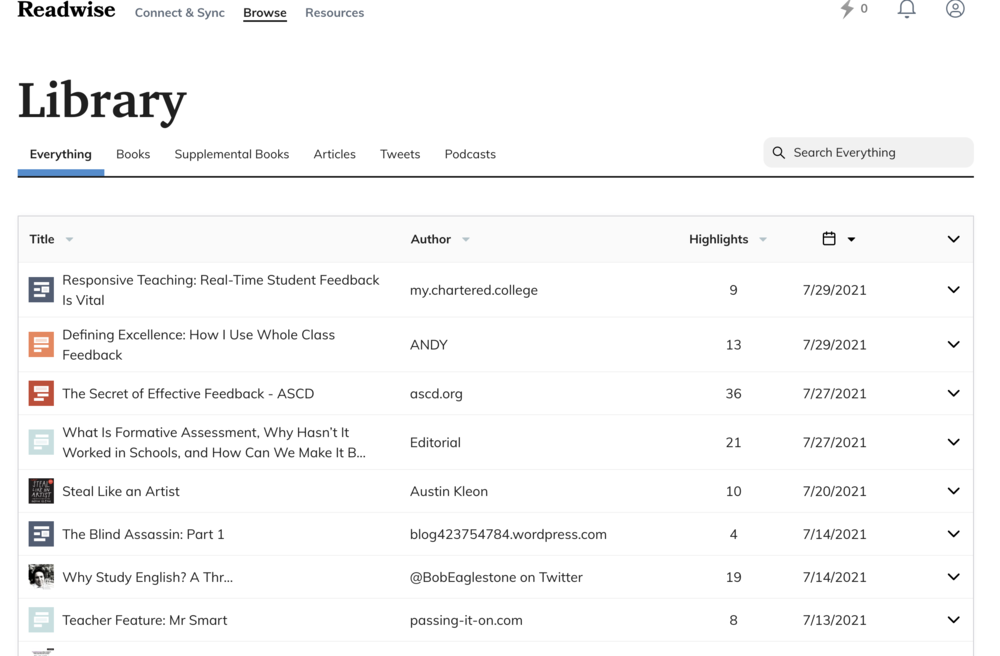Expand Defining Excellence row chevron
Viewport: 1000px width, 656px height.
[x=953, y=344]
